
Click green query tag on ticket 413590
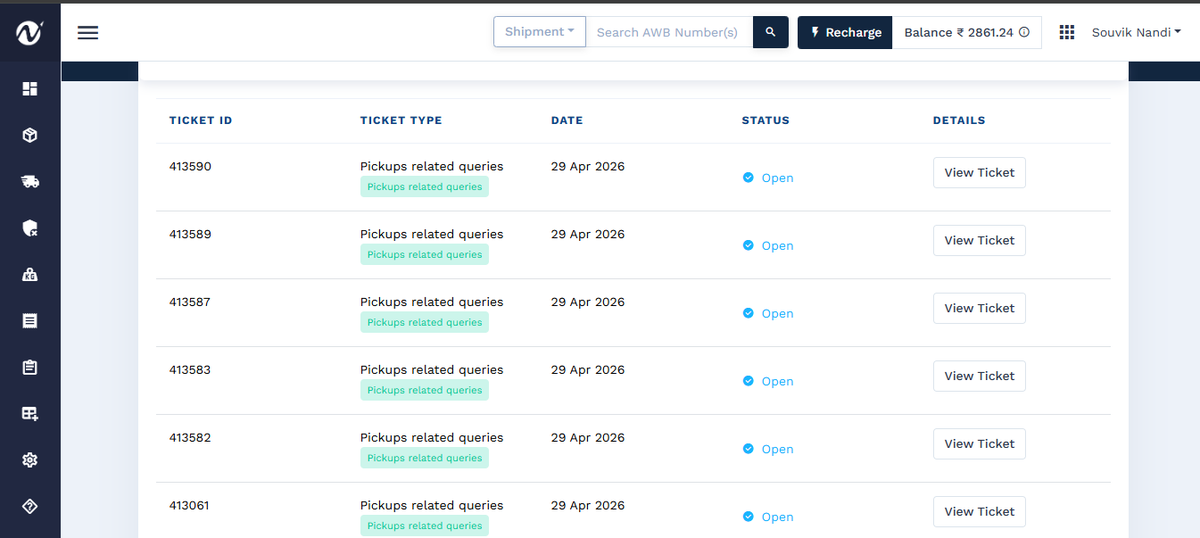(x=425, y=187)
